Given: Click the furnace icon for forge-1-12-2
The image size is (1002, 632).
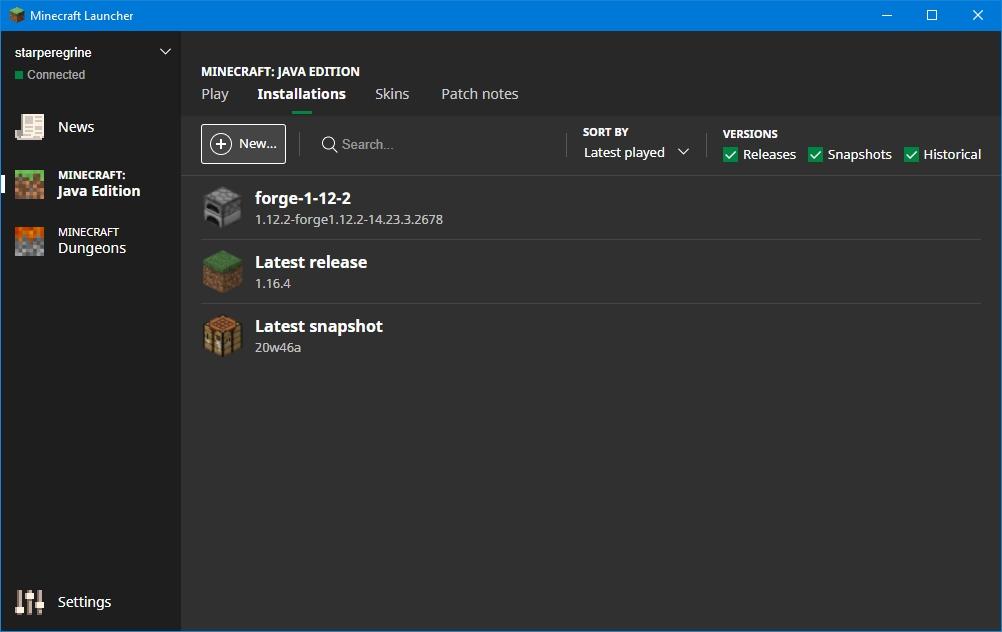Looking at the screenshot, I should [x=222, y=207].
